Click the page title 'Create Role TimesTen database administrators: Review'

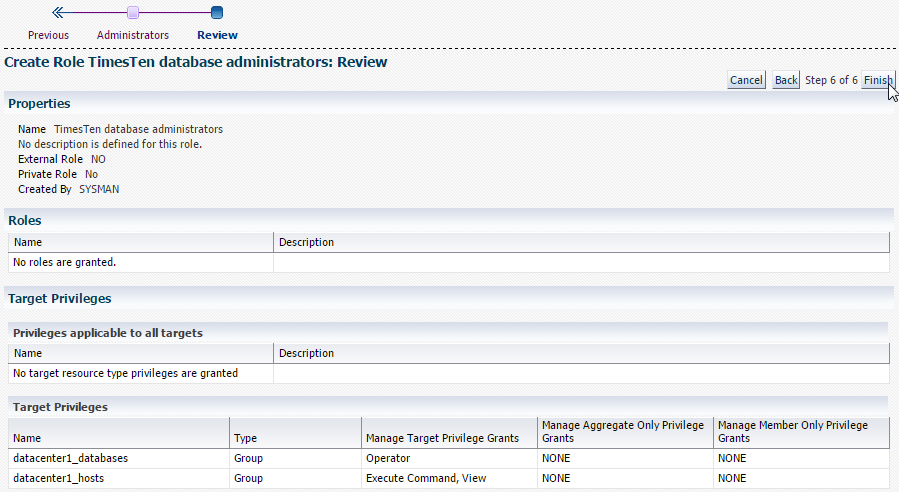click(x=196, y=62)
